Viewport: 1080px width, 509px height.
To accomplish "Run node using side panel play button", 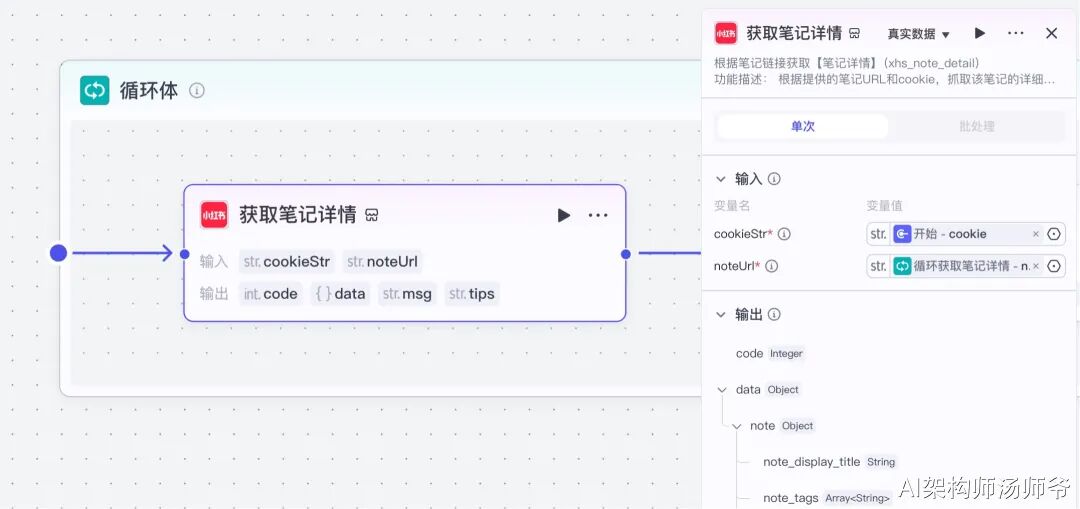I will click(979, 33).
